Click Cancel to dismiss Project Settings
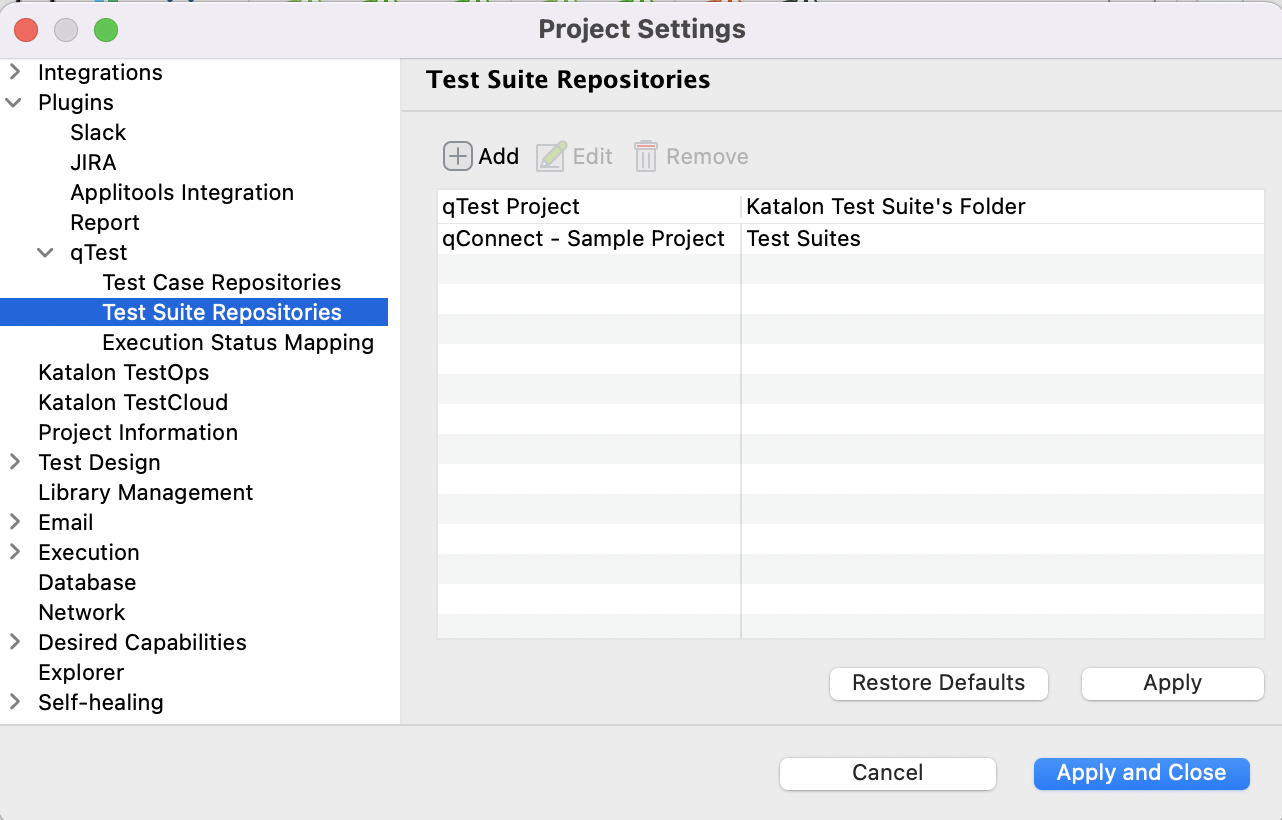Screen dimensions: 1282x820 point(887,773)
